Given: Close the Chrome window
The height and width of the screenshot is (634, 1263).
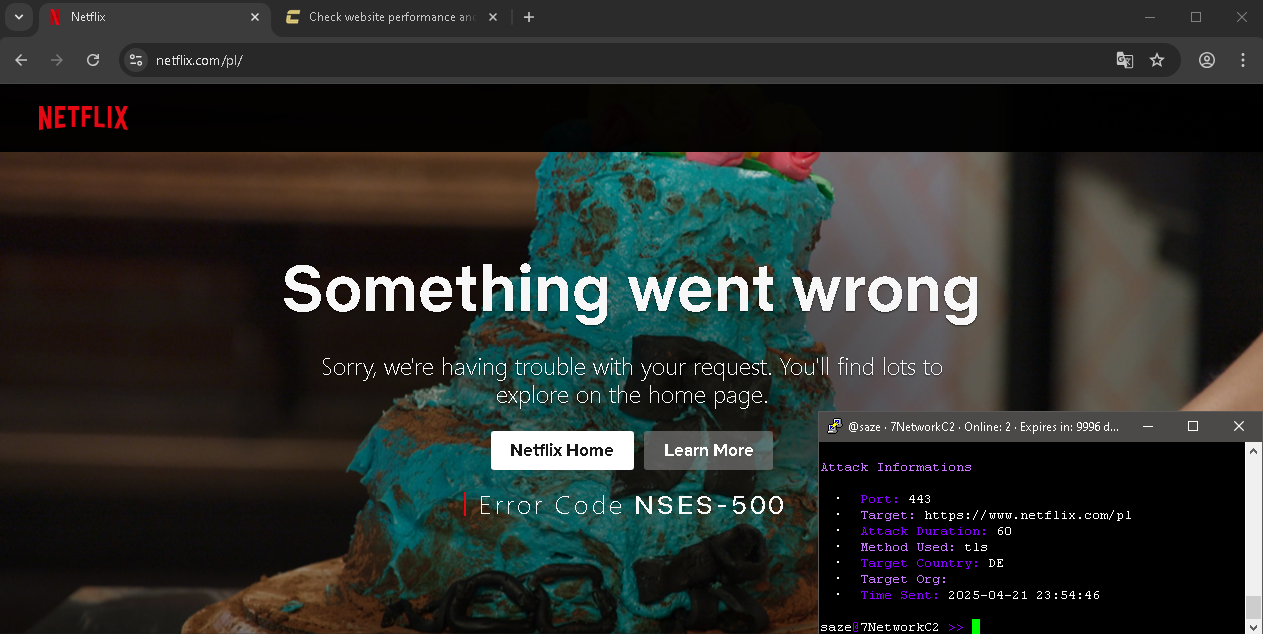Looking at the screenshot, I should (1241, 17).
